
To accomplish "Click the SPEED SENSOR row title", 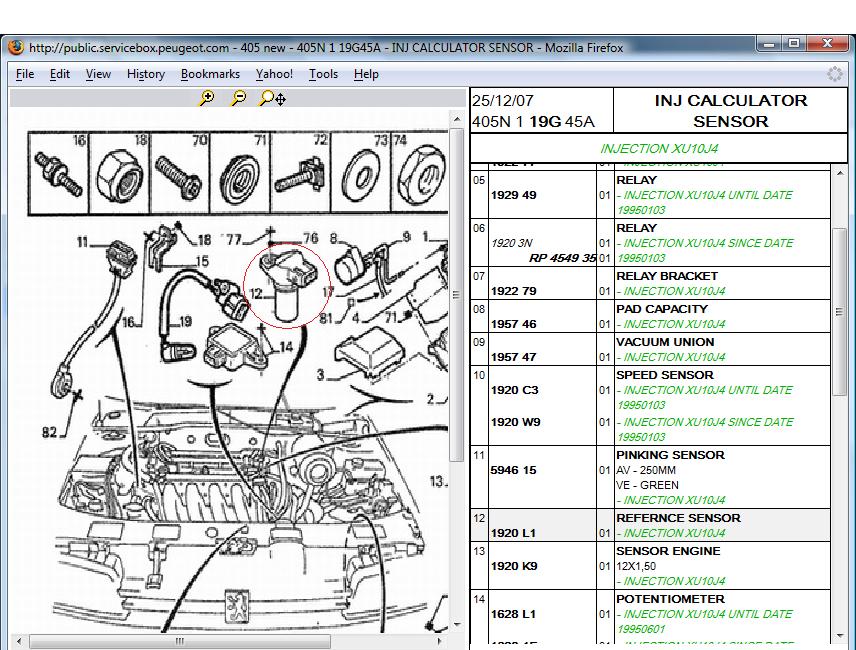I will tap(665, 375).
